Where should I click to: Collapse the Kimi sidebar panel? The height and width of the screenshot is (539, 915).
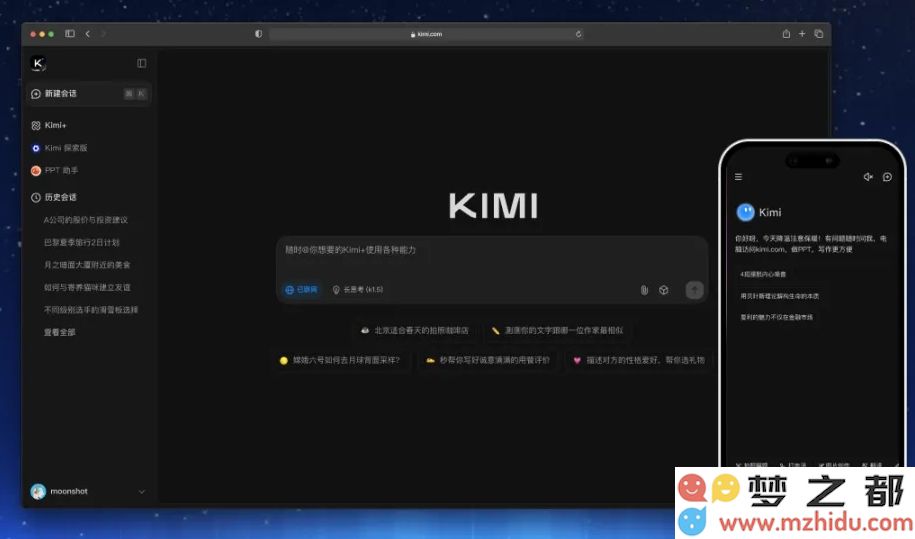[x=142, y=63]
